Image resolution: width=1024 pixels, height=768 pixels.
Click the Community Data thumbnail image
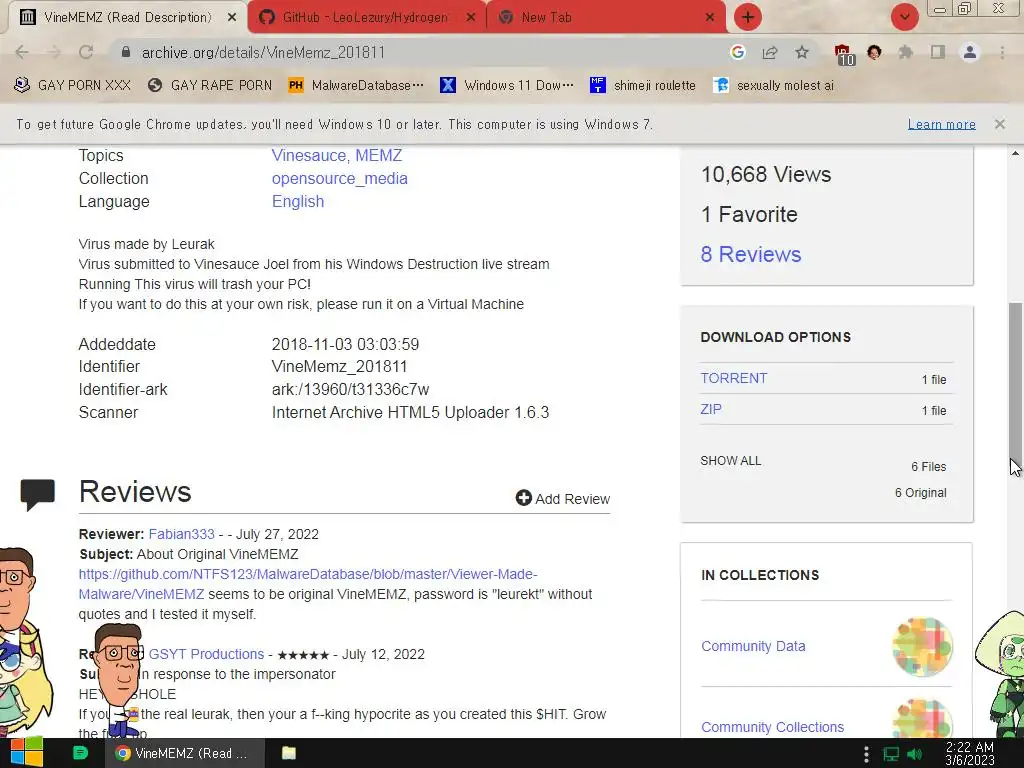point(922,647)
